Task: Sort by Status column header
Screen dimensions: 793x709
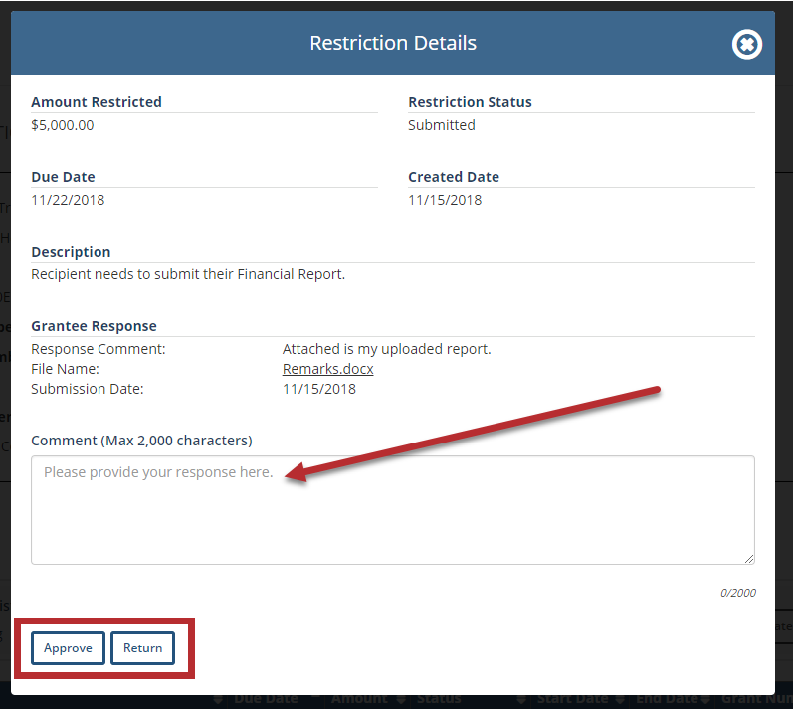Action: [x=439, y=699]
